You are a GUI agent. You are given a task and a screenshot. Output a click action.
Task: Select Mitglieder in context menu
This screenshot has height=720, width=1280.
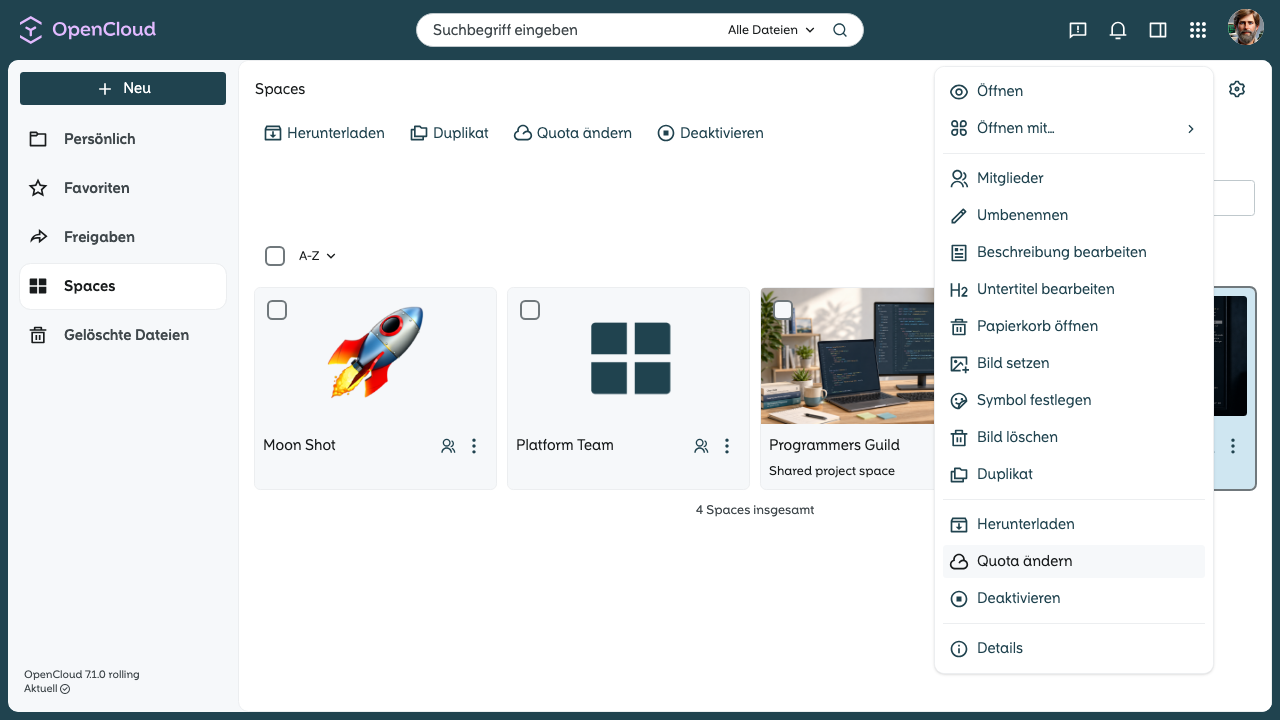click(x=1074, y=178)
